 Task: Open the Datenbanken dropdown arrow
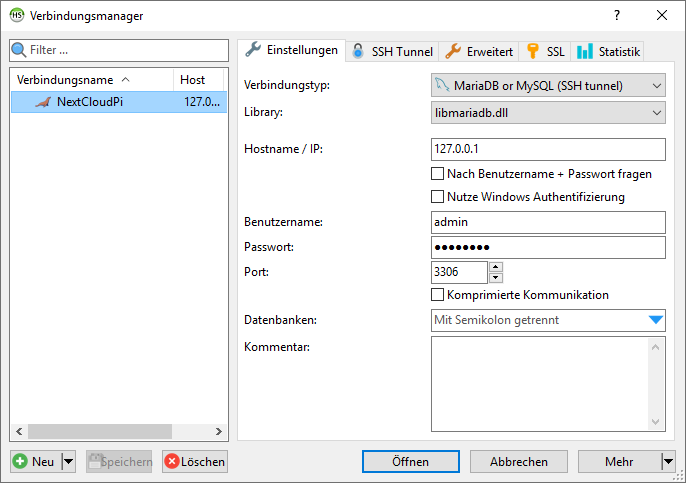[x=656, y=320]
